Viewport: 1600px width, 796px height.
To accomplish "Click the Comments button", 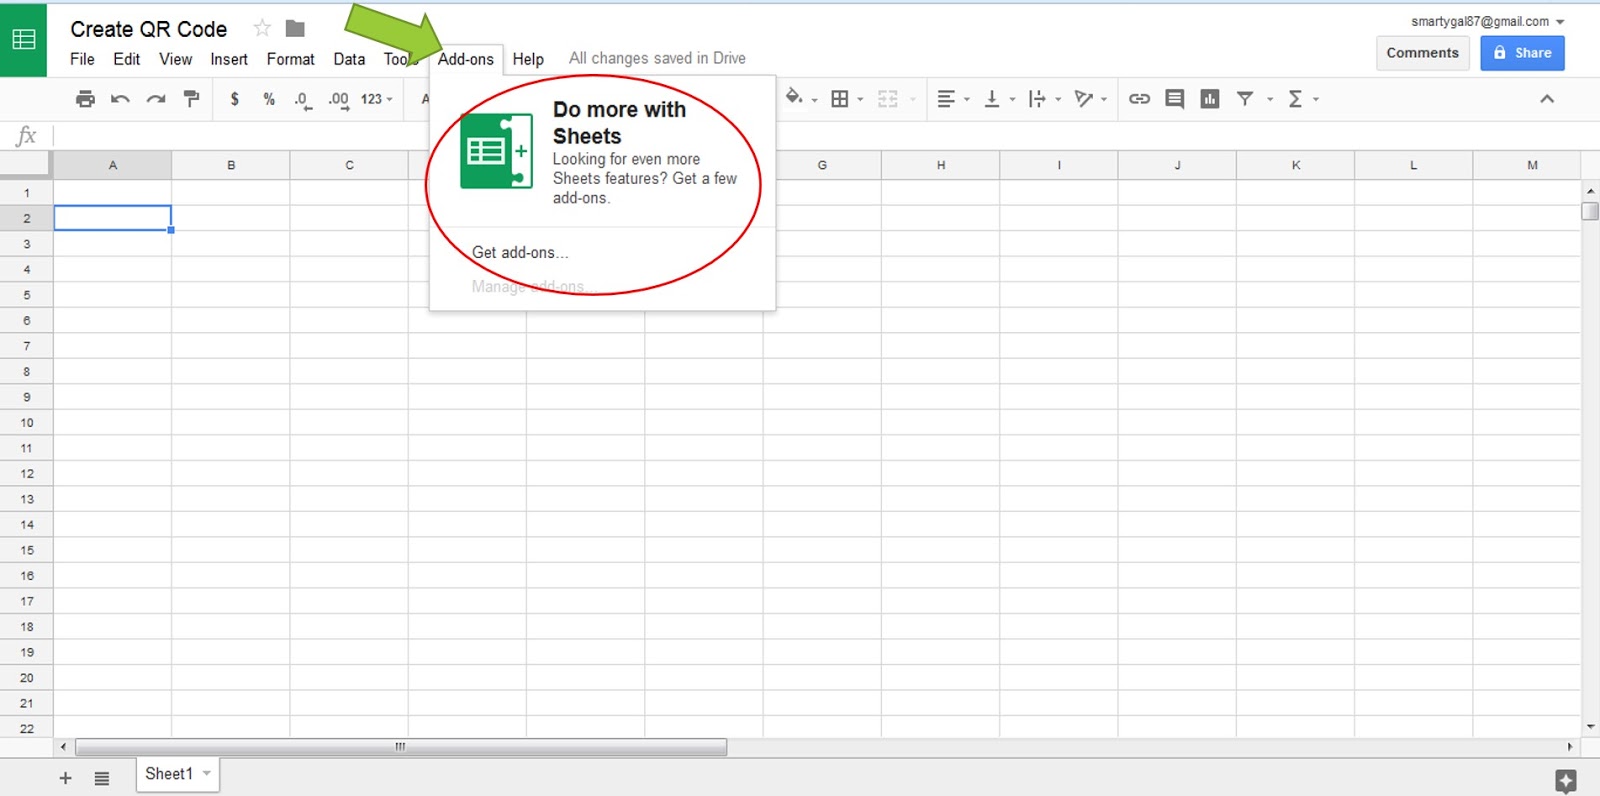I will pos(1422,53).
